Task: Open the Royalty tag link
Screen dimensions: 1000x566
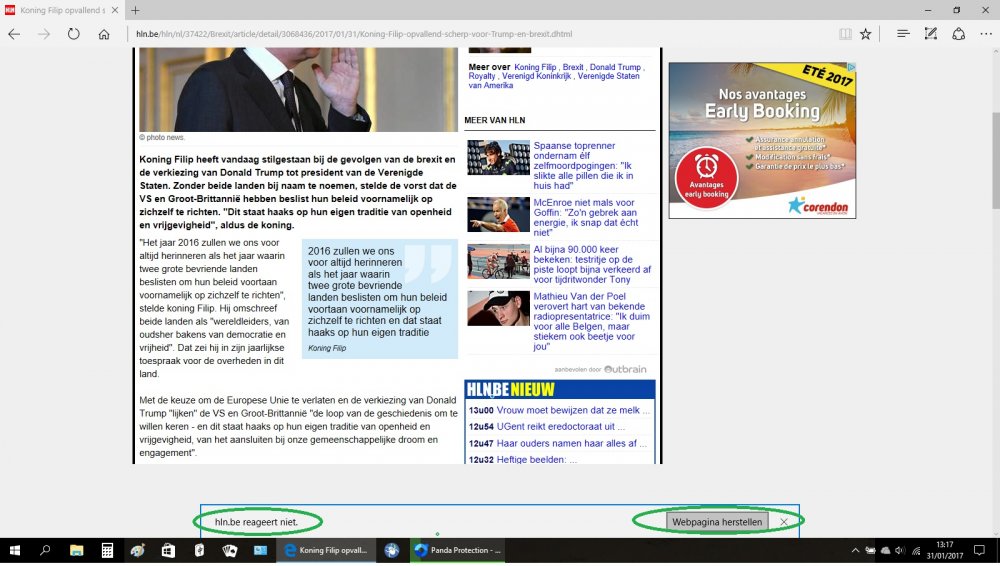Action: pyautogui.click(x=482, y=76)
